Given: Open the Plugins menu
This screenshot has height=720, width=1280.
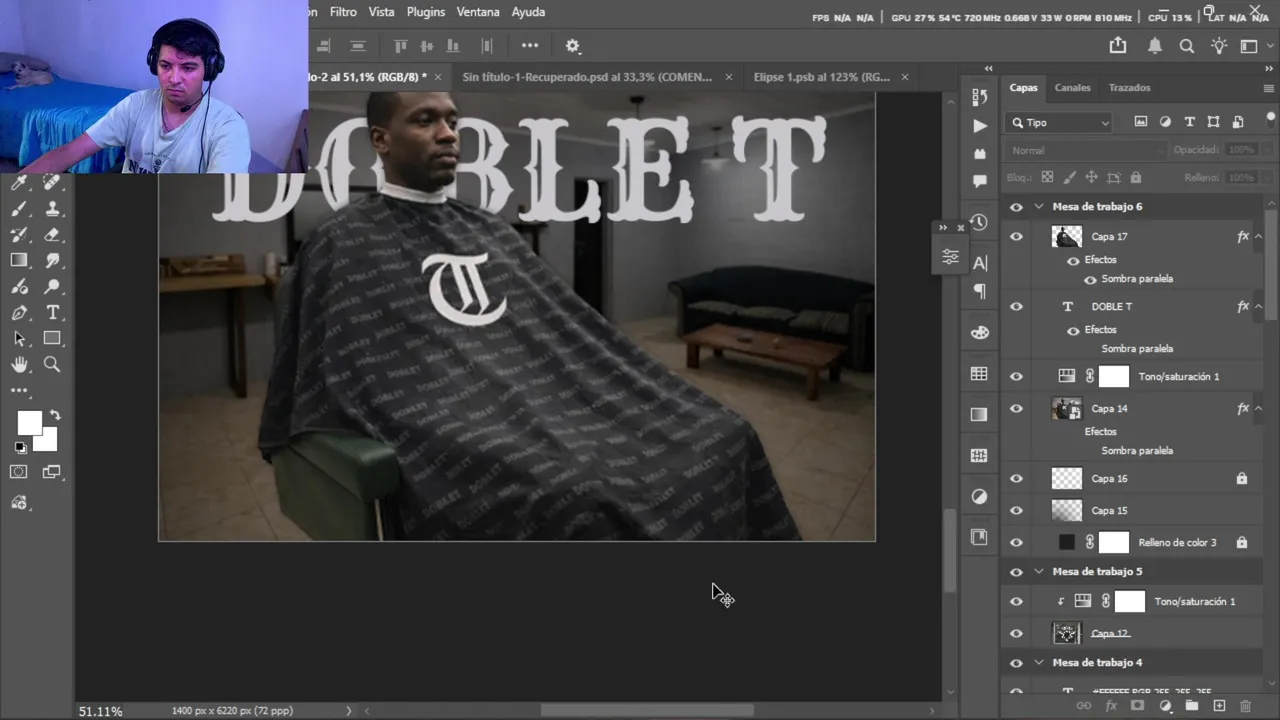Looking at the screenshot, I should [426, 12].
